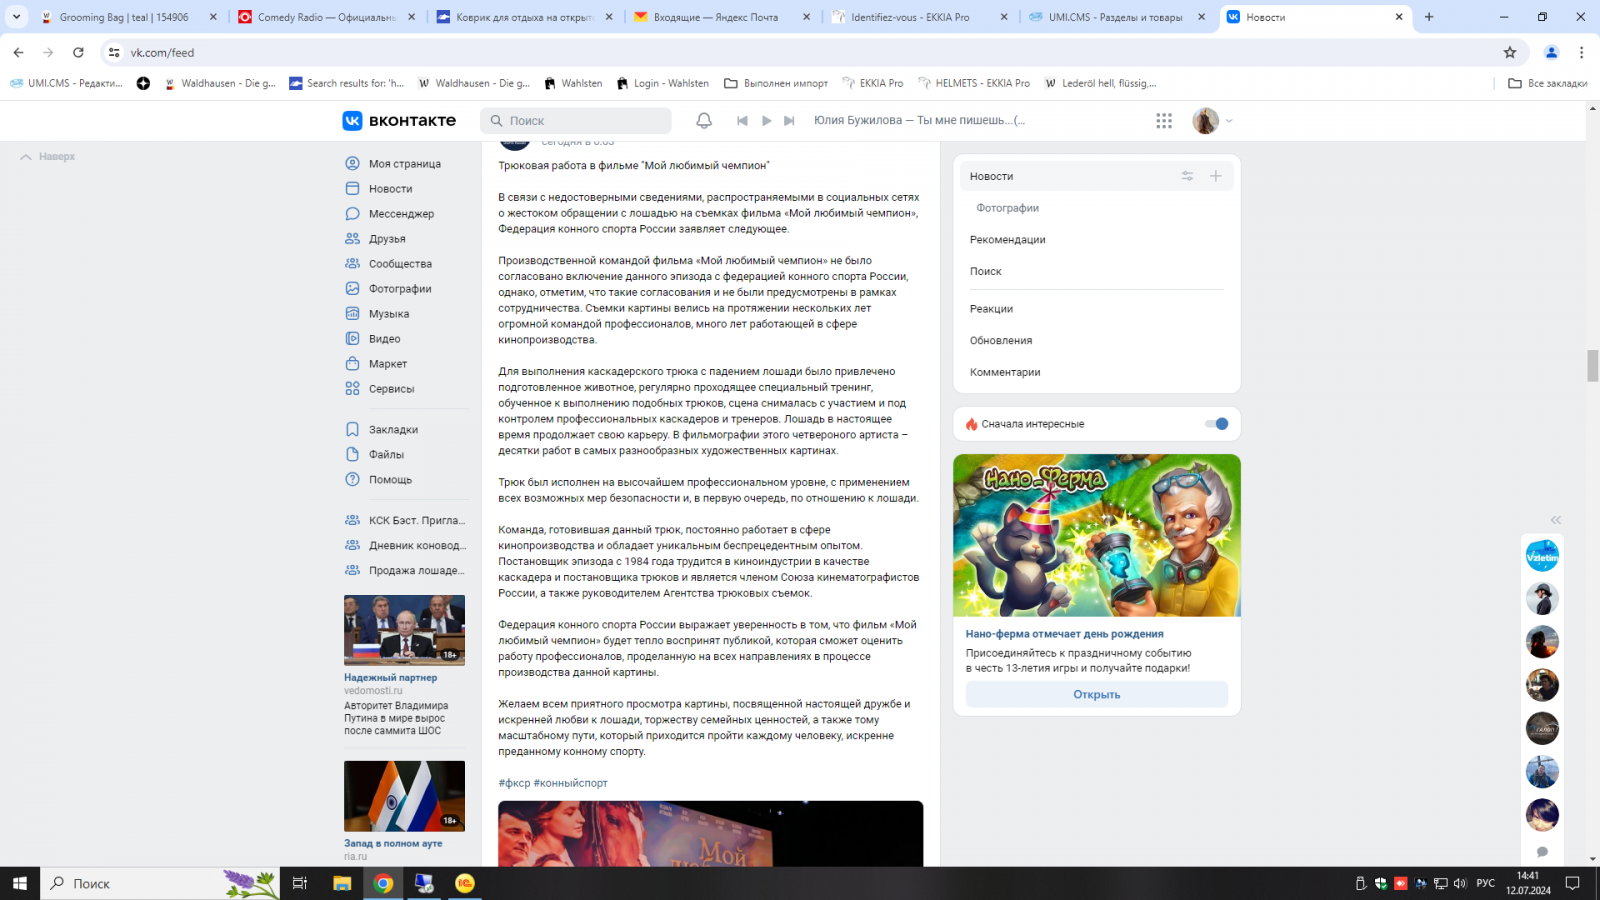Toggle the Сначала интересные switch
The height and width of the screenshot is (900, 1600).
pos(1217,424)
